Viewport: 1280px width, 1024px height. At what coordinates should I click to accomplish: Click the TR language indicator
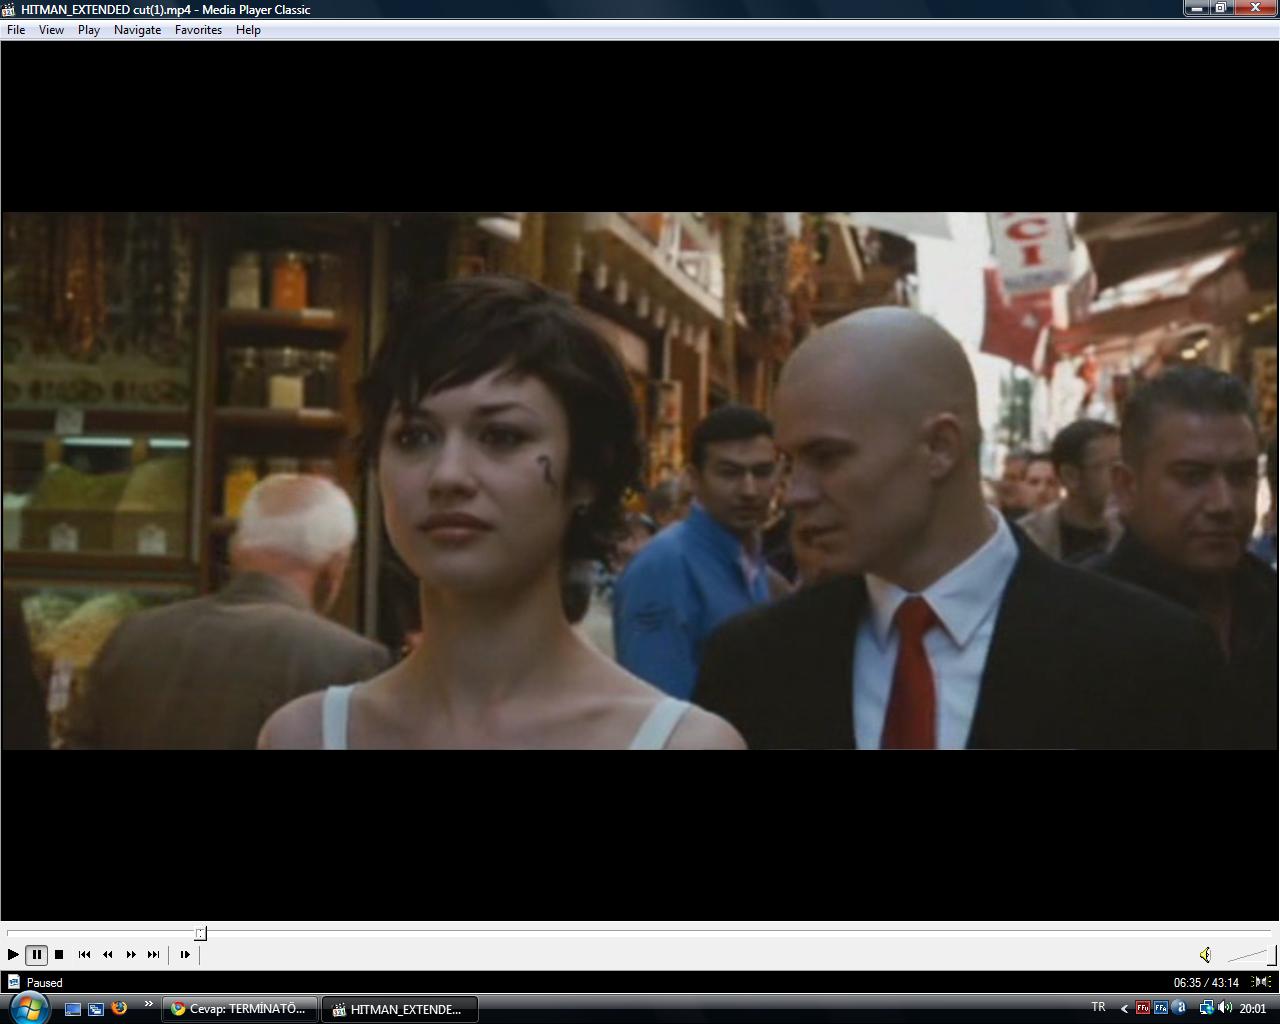click(x=1098, y=1007)
